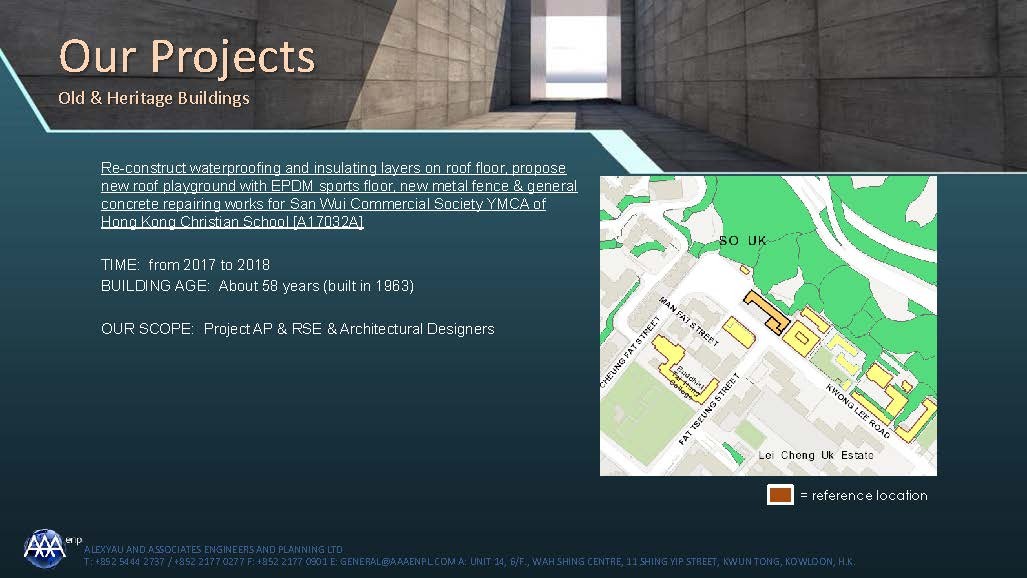Click the 'SO UK' label on map
1027x578 pixels.
pos(743,241)
